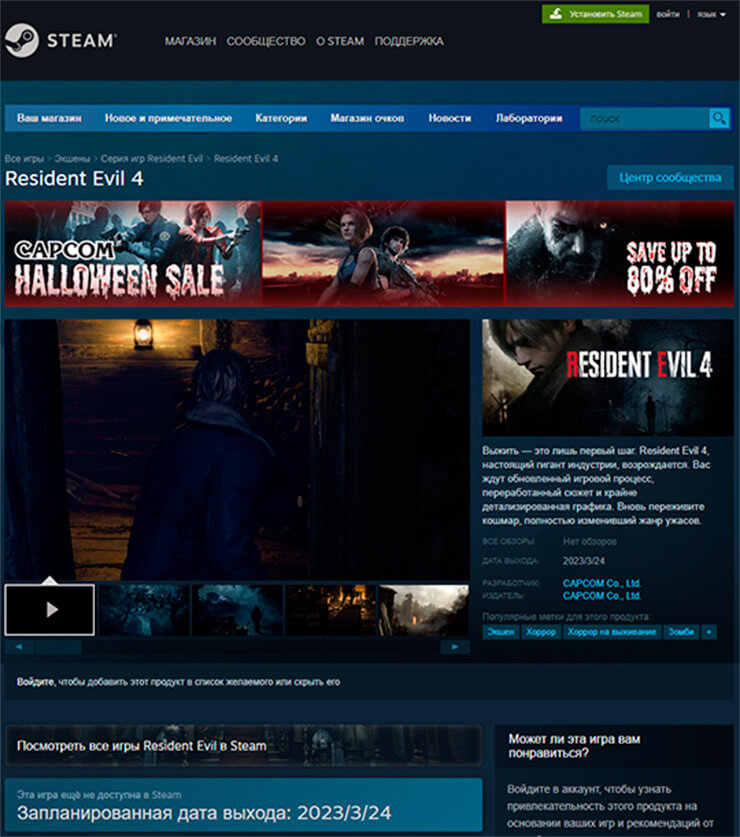Click the CAPCOM Co., Ltd. publisher link
The height and width of the screenshot is (837, 740).
coord(602,596)
